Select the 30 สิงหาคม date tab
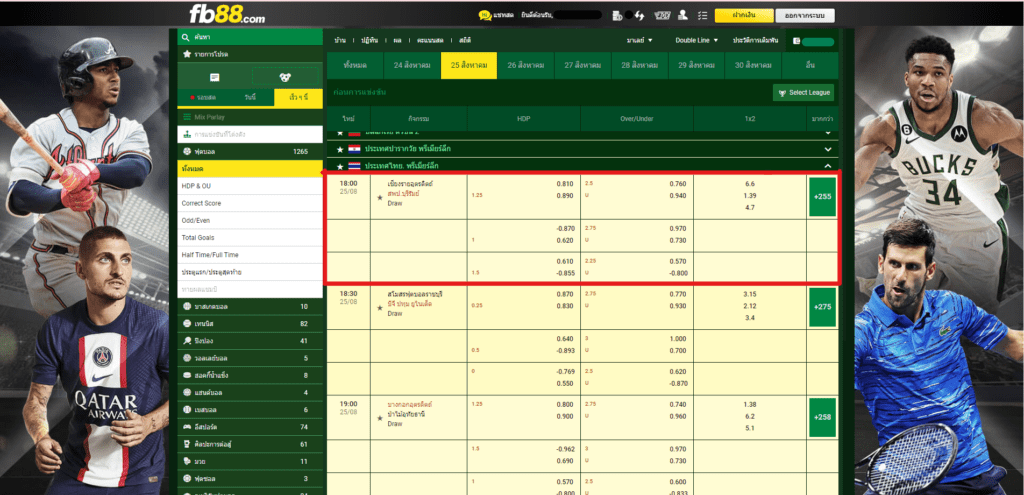The height and width of the screenshot is (495, 1024). 753,65
